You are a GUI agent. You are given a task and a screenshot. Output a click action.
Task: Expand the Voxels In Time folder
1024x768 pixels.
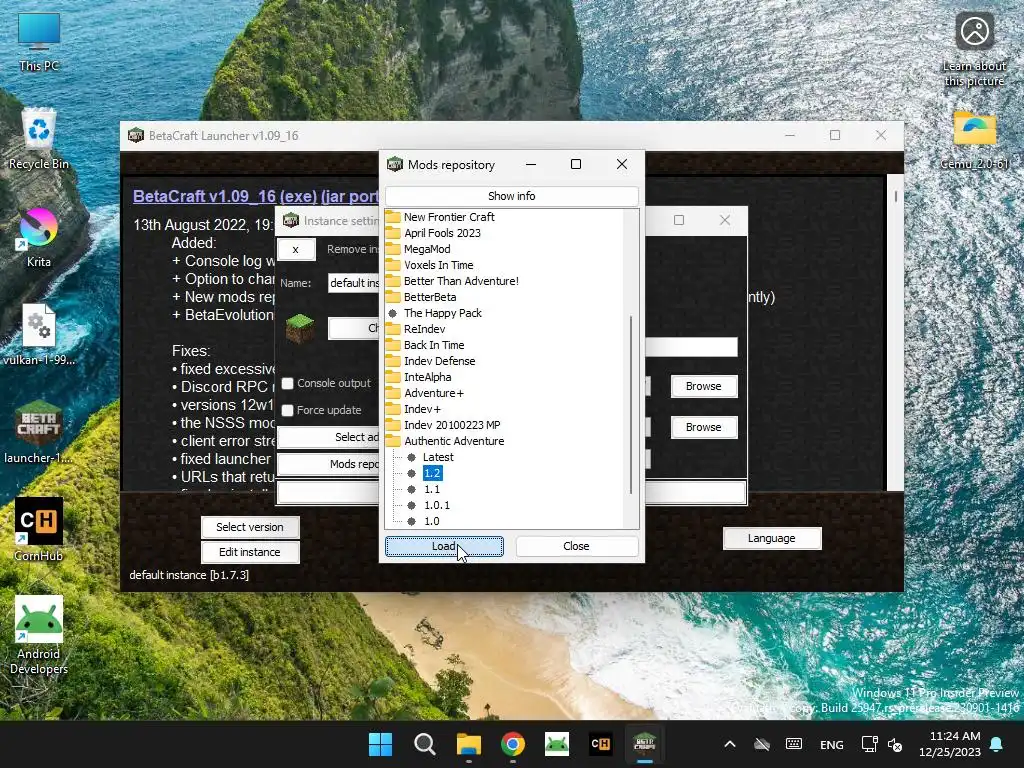pos(438,265)
